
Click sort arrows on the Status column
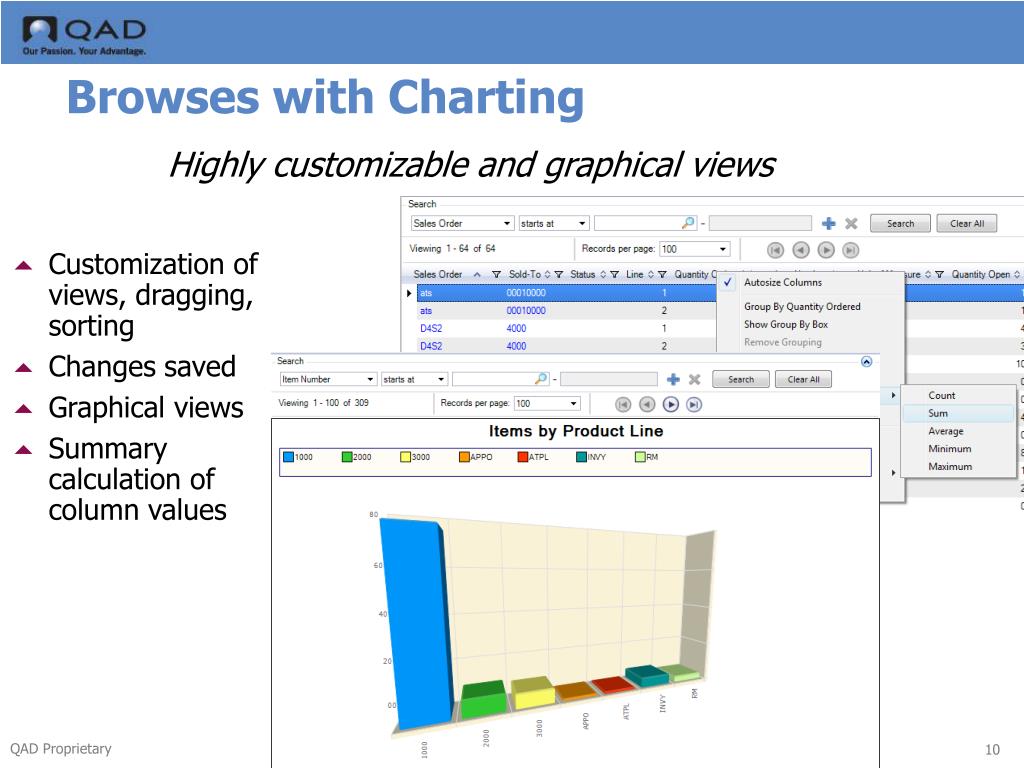click(x=603, y=275)
